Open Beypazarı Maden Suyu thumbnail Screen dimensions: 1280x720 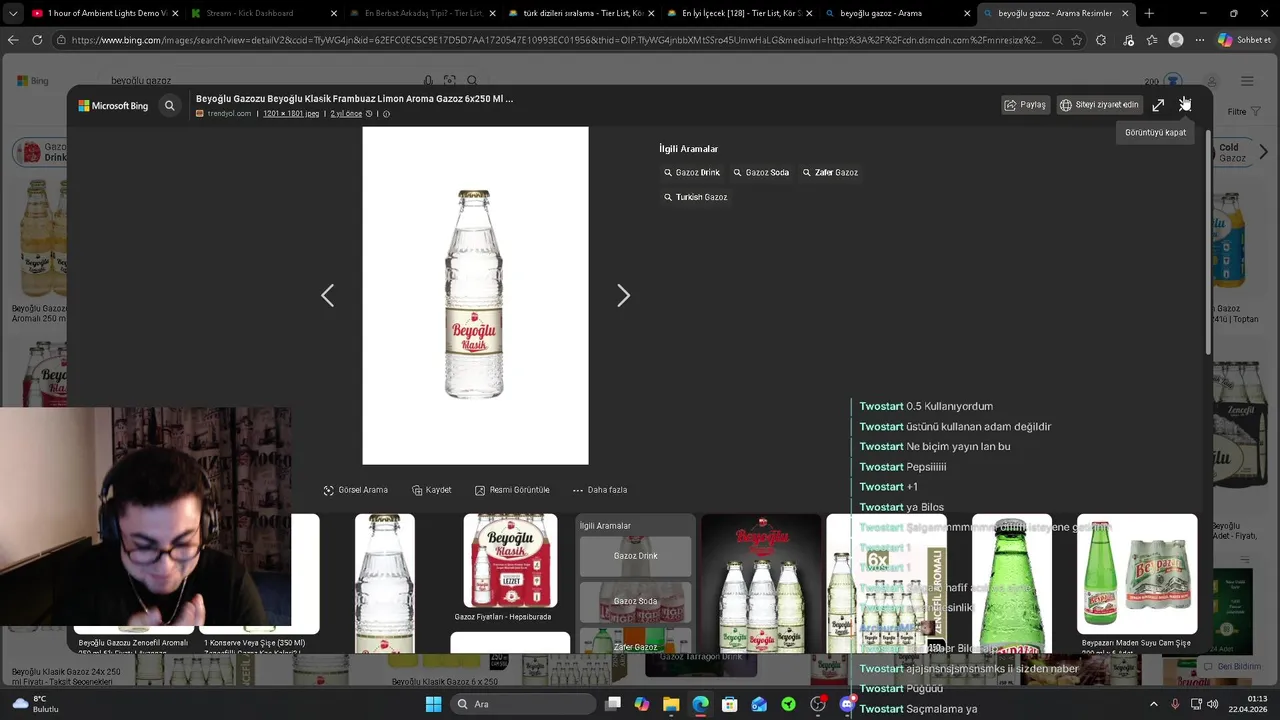pos(1136,574)
